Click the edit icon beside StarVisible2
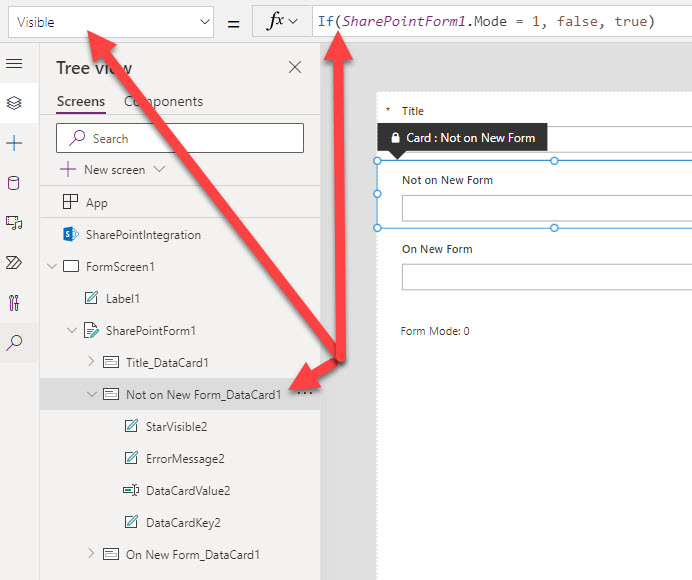 131,426
